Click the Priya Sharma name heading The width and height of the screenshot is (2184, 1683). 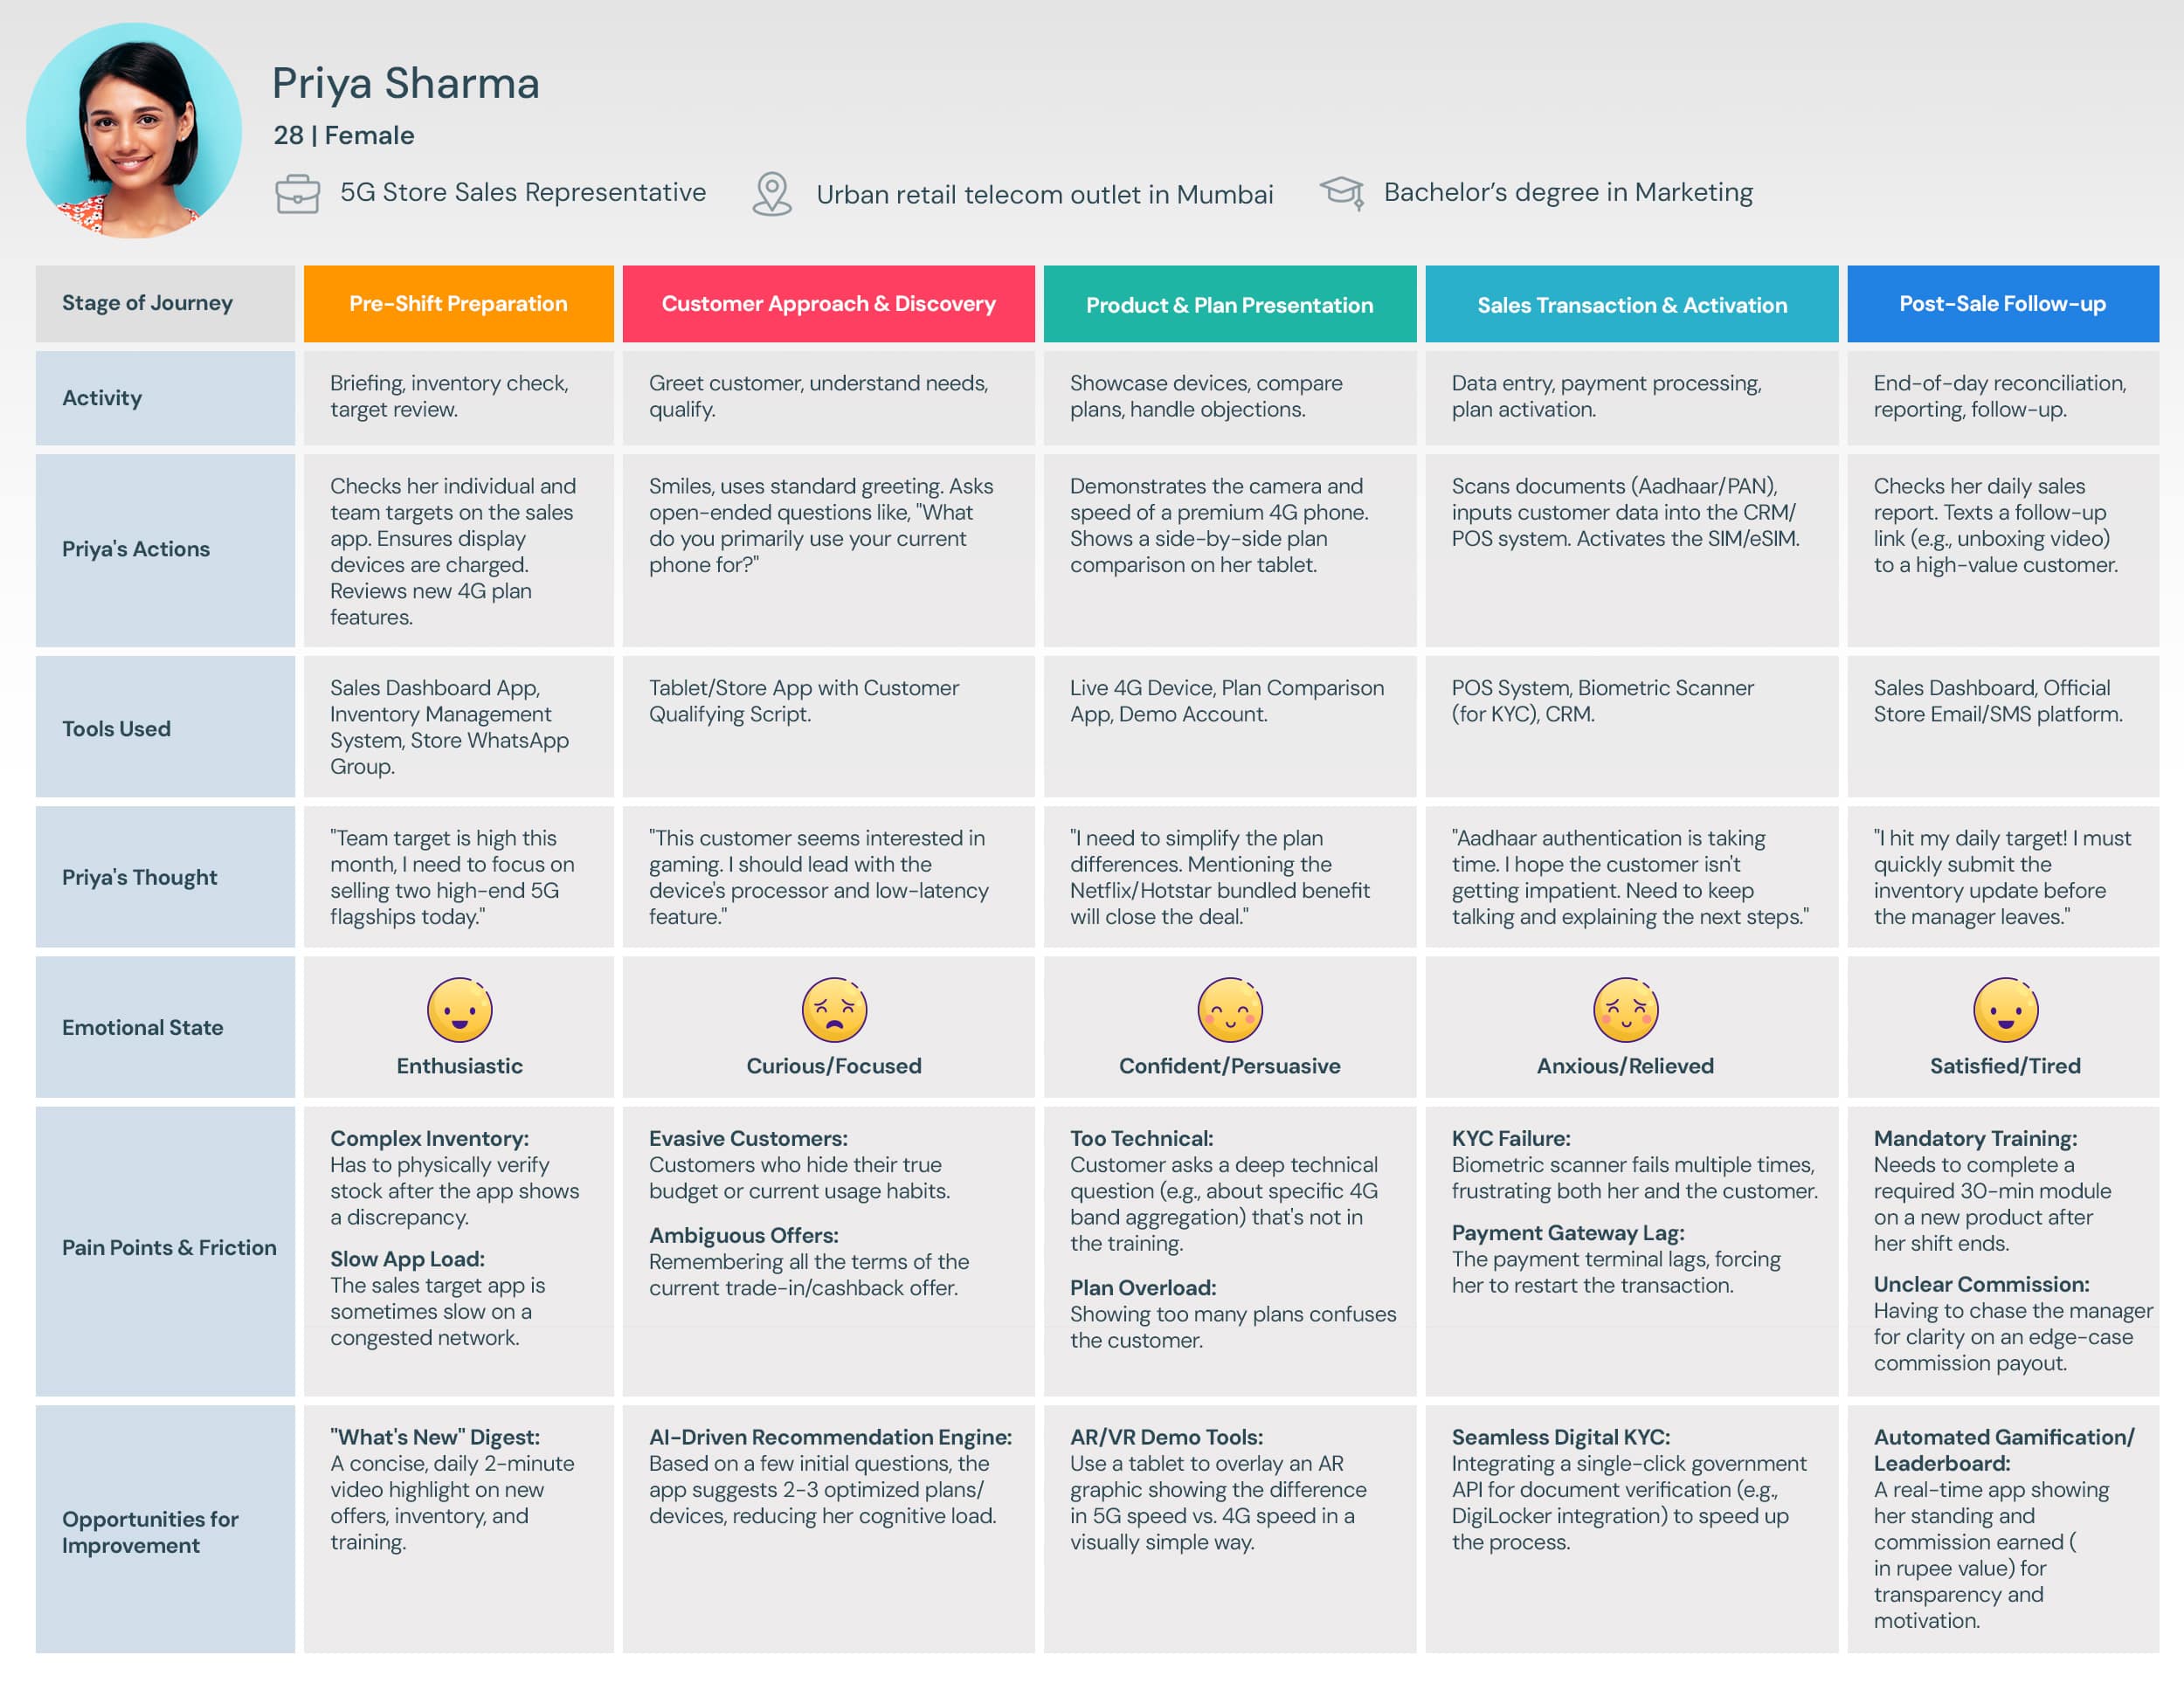[x=405, y=83]
